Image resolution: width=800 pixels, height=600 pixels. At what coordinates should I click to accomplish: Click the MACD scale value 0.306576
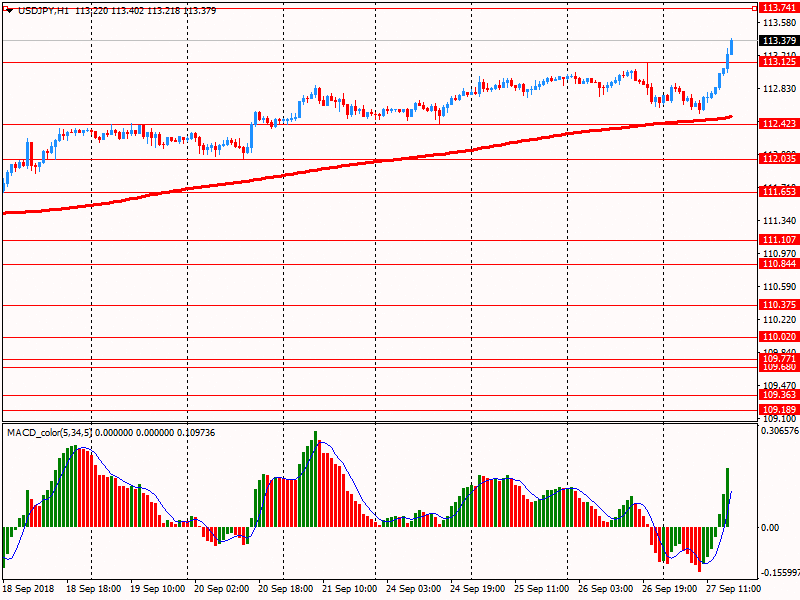click(780, 431)
